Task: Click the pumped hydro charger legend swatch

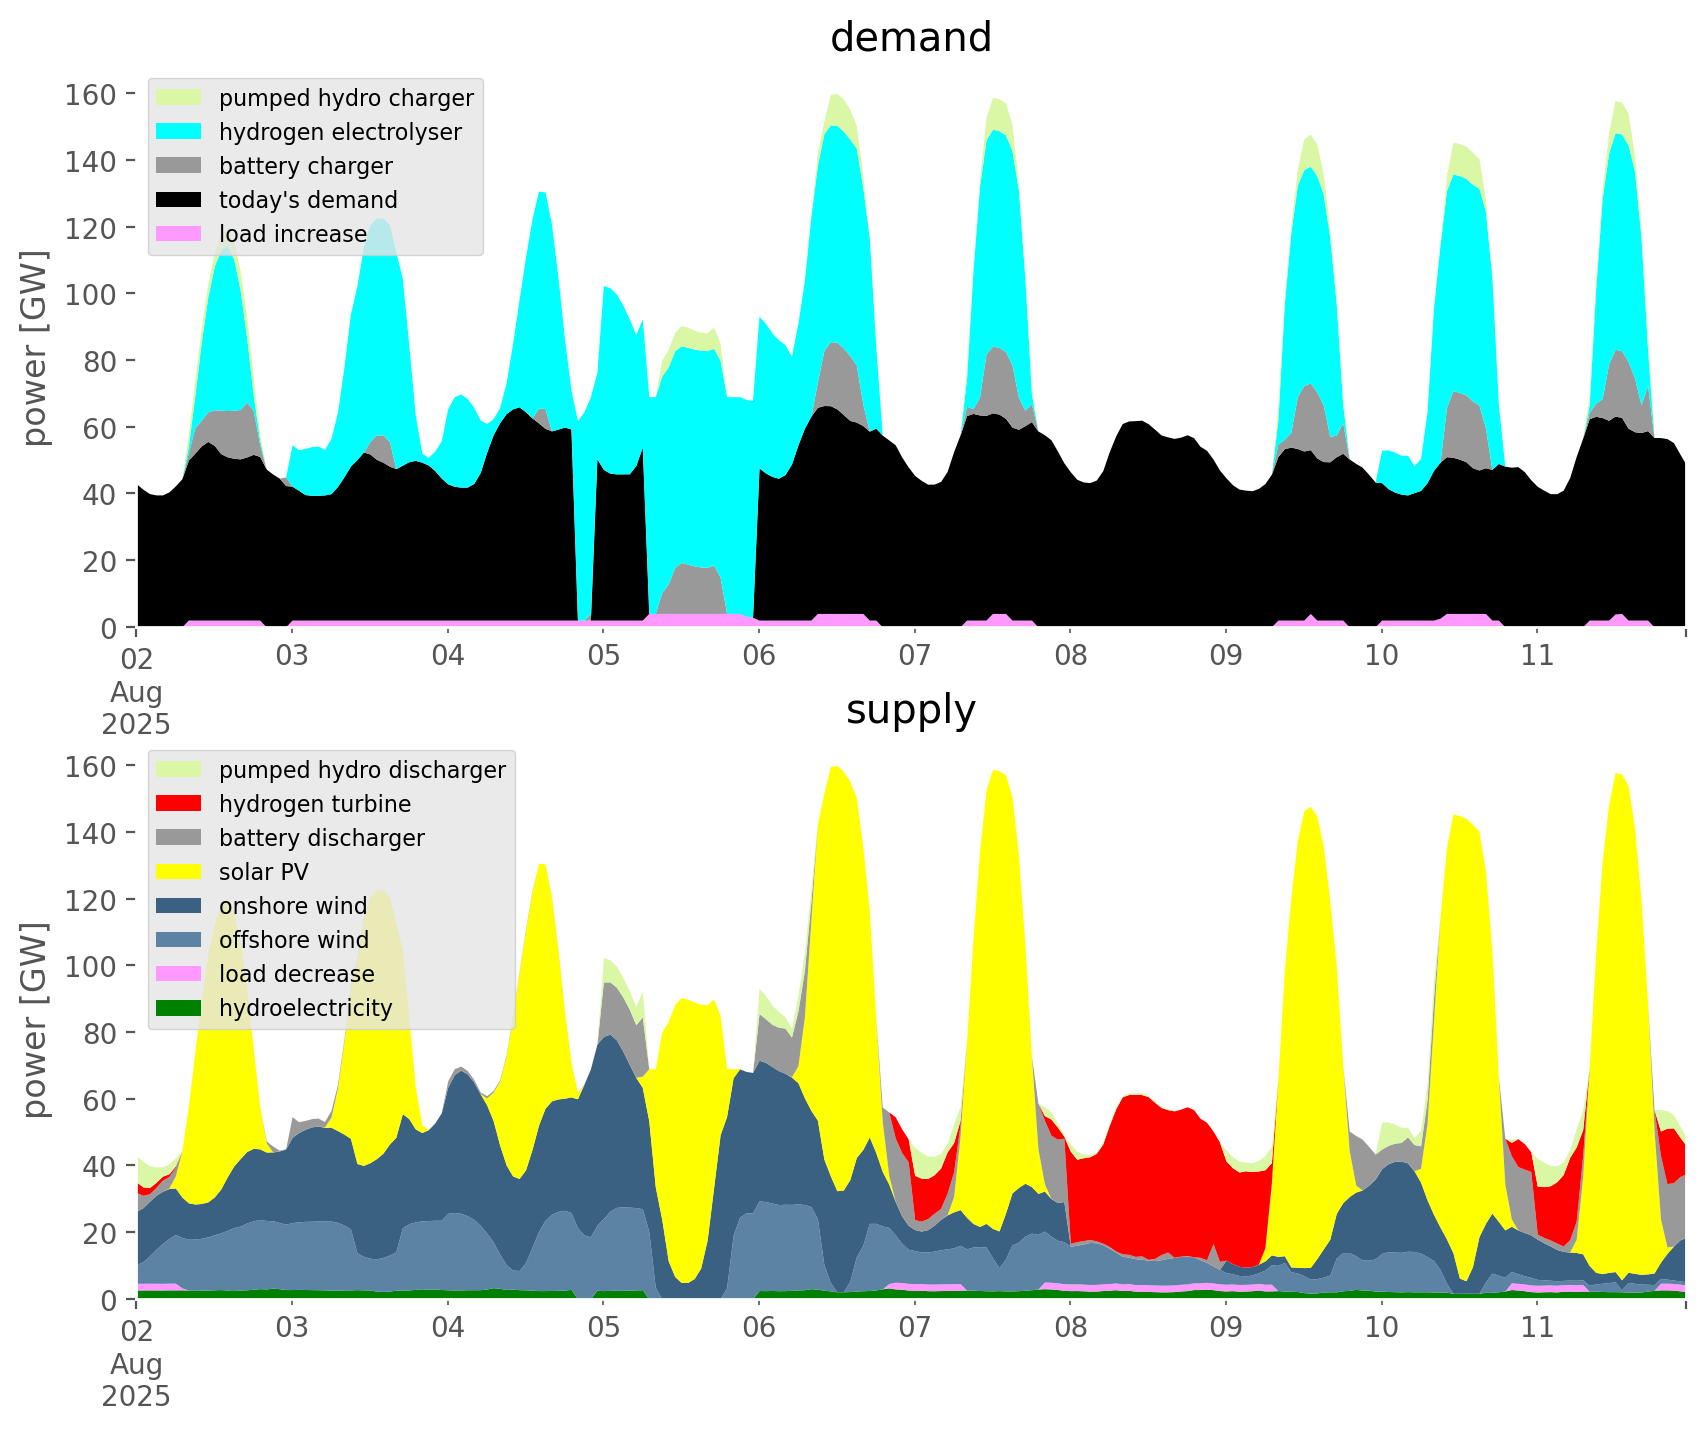Action: [x=179, y=98]
